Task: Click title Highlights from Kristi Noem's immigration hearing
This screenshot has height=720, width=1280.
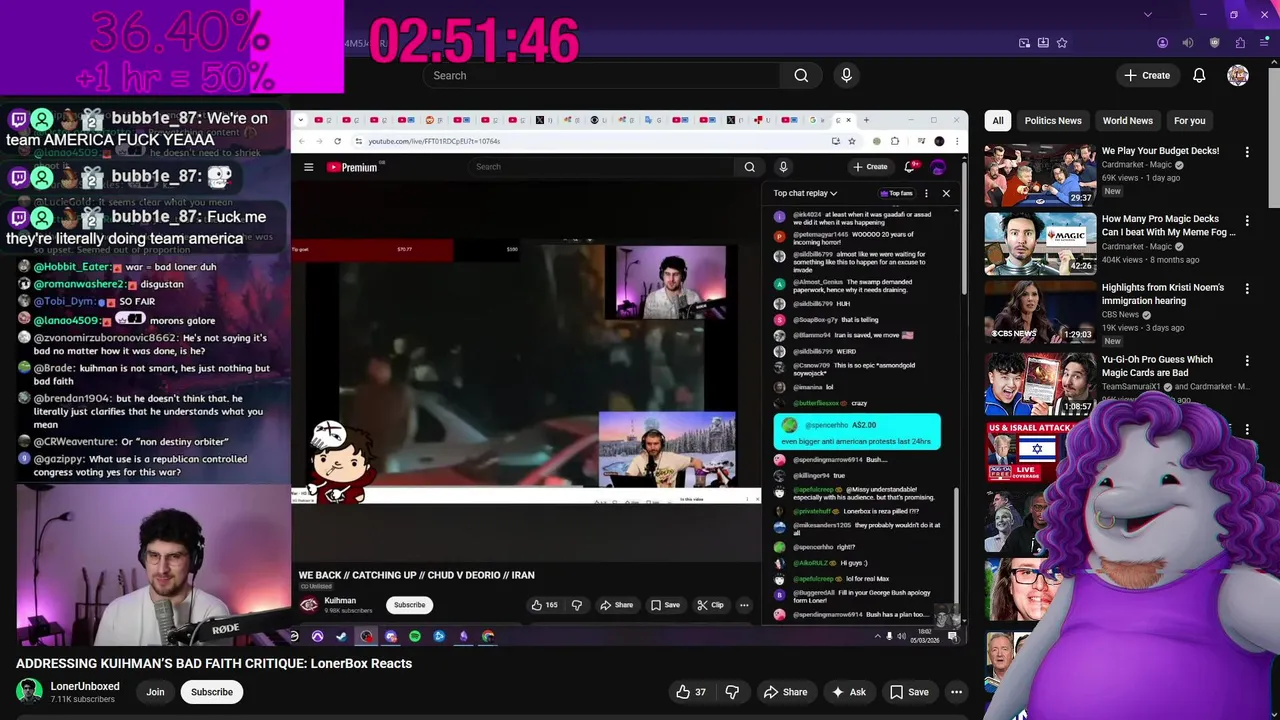Action: point(1163,294)
